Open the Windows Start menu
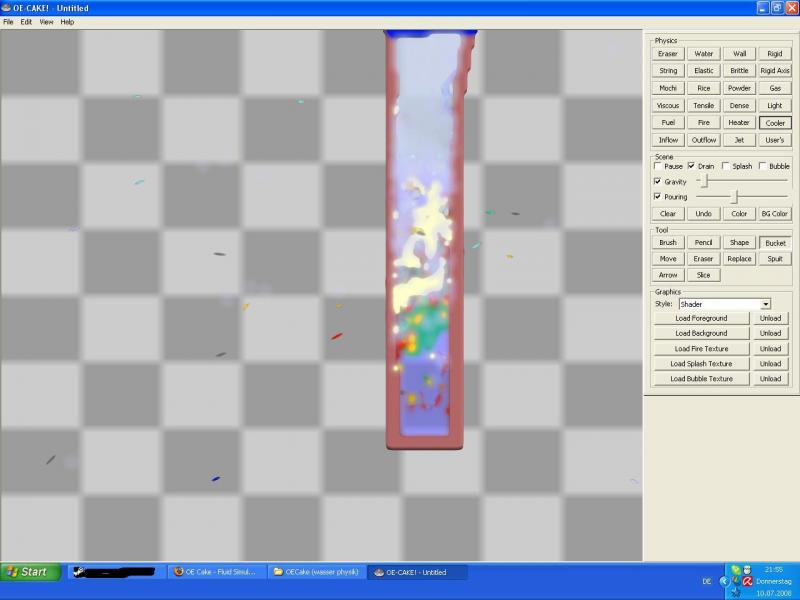 28,572
